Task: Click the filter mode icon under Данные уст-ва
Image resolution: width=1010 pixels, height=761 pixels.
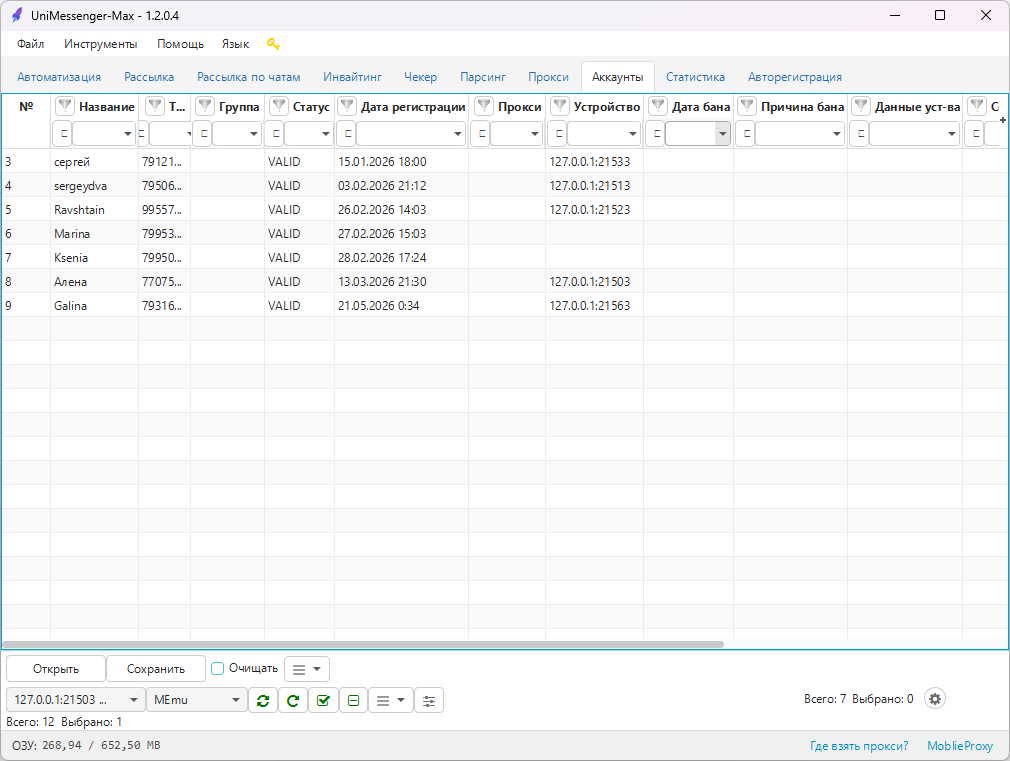Action: click(860, 134)
